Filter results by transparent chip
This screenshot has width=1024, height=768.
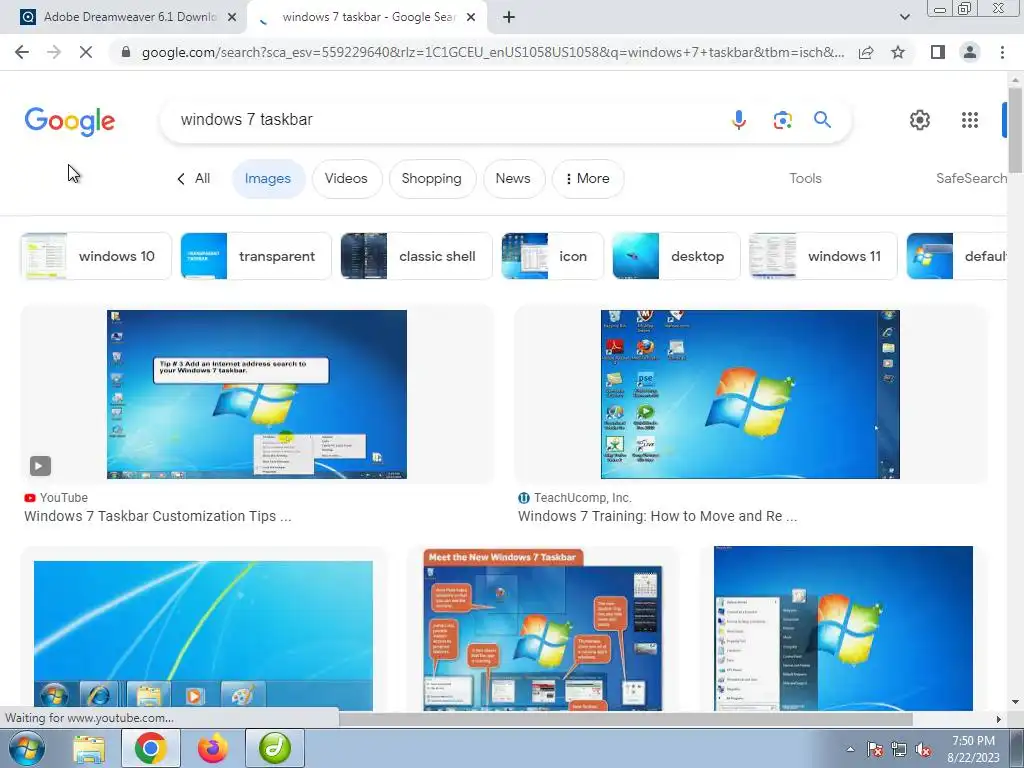point(256,256)
